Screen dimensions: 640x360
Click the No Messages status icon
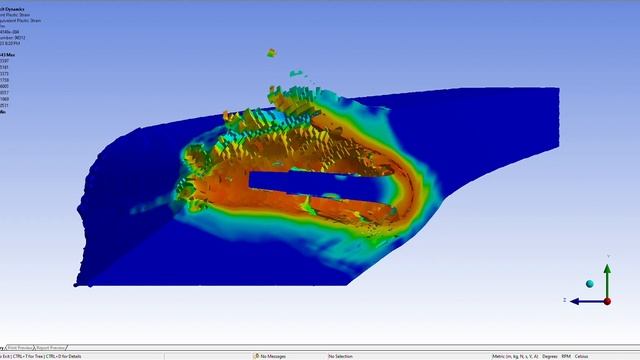[256, 356]
